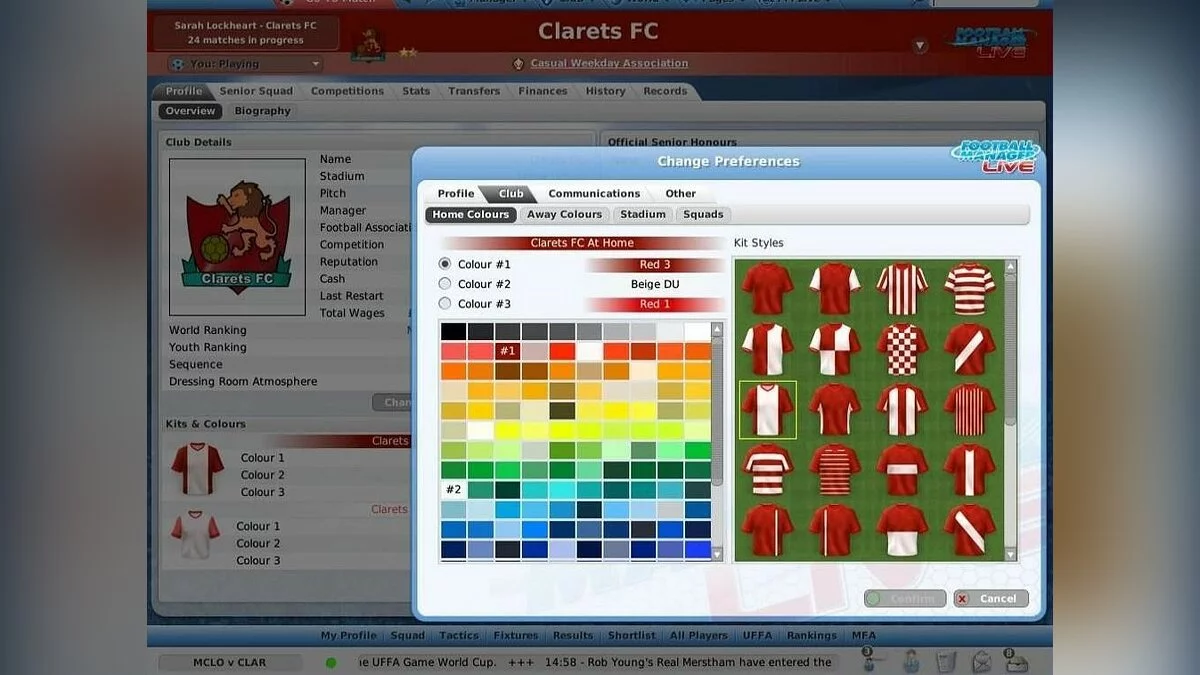Open the Profile tab in Change Preferences dialog
Screen dimensions: 1200x675
click(456, 194)
